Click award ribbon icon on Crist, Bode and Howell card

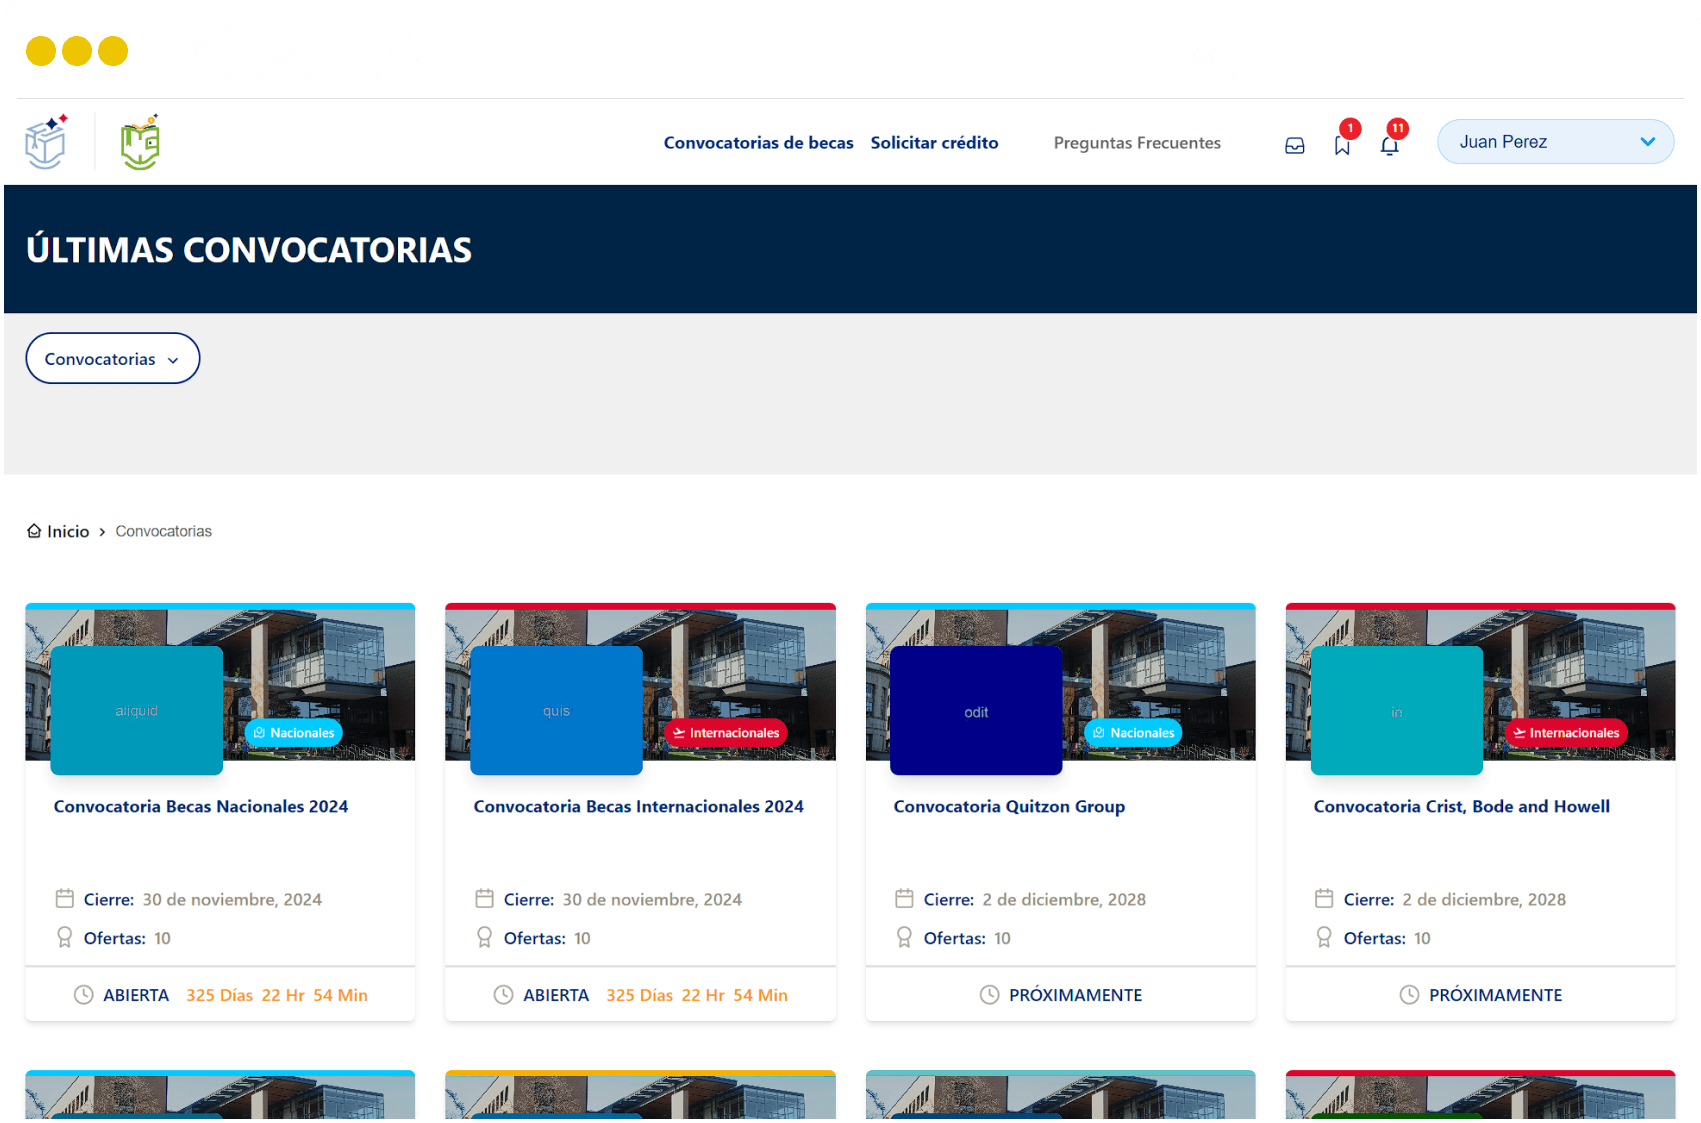(1325, 937)
